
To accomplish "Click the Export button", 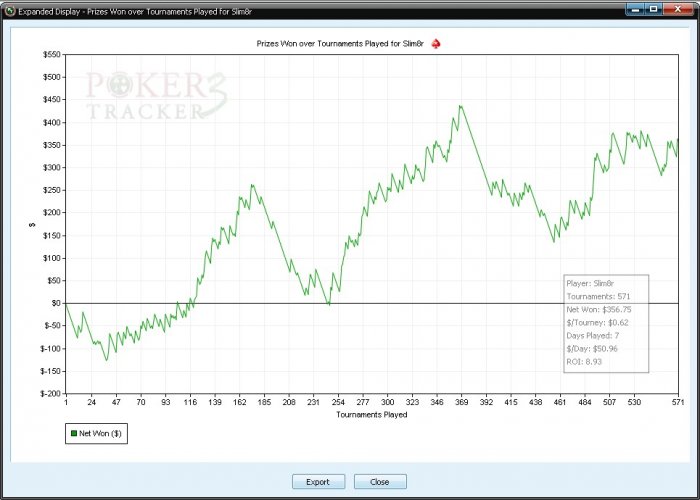I will click(318, 482).
